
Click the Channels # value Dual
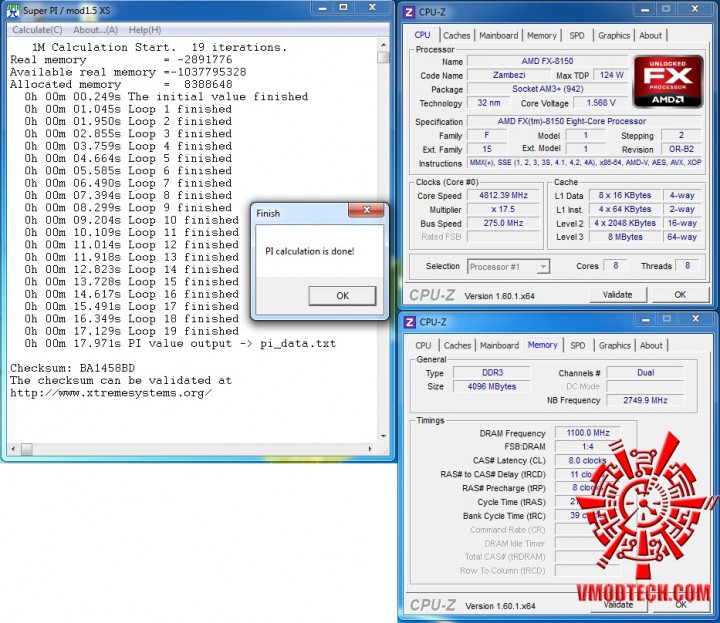(645, 372)
